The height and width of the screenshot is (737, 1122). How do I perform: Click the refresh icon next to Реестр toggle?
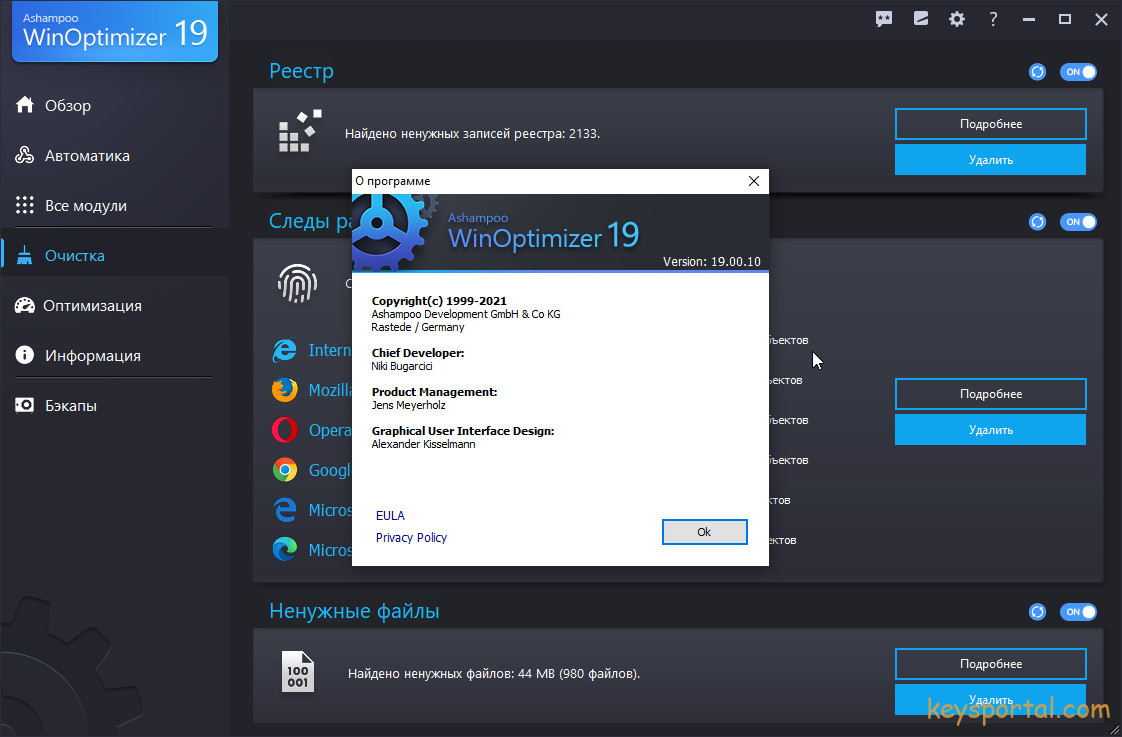1037,72
